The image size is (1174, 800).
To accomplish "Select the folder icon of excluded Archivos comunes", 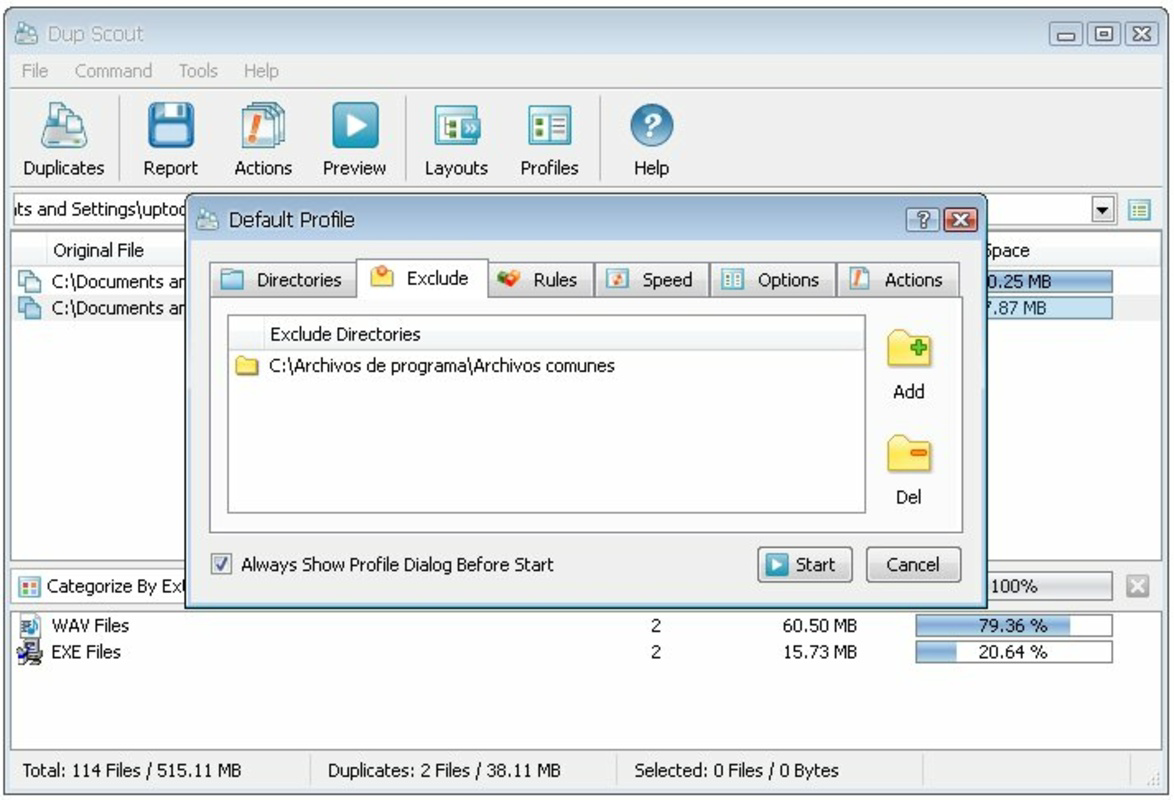I will (246, 366).
